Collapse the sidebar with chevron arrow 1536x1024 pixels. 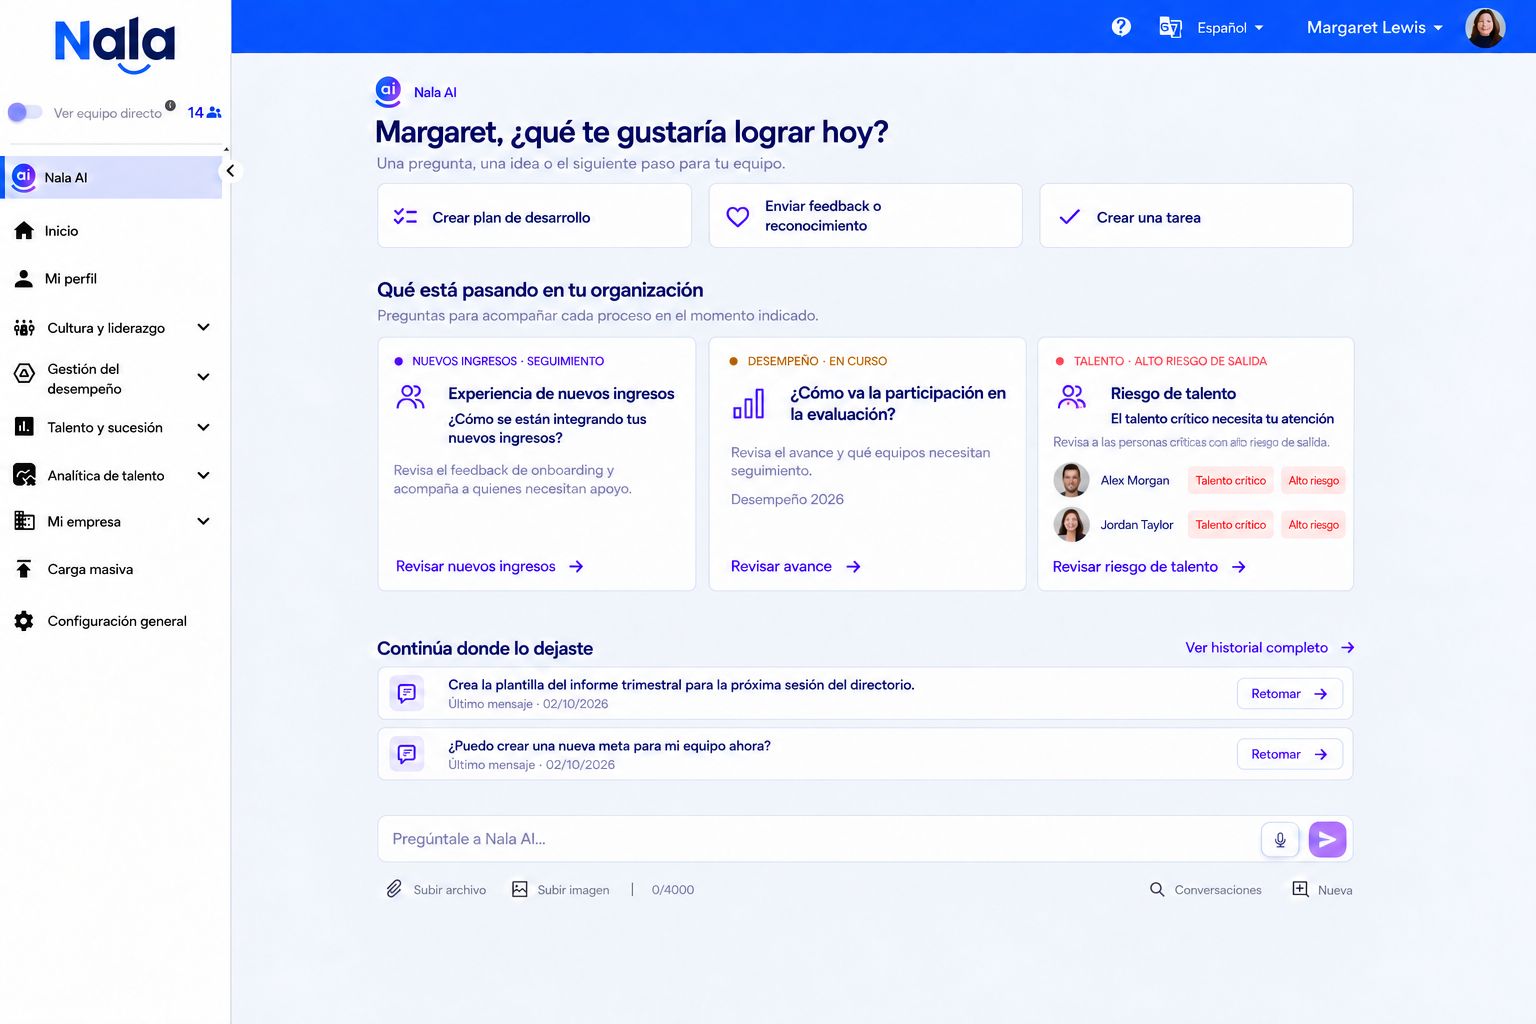pyautogui.click(x=230, y=171)
